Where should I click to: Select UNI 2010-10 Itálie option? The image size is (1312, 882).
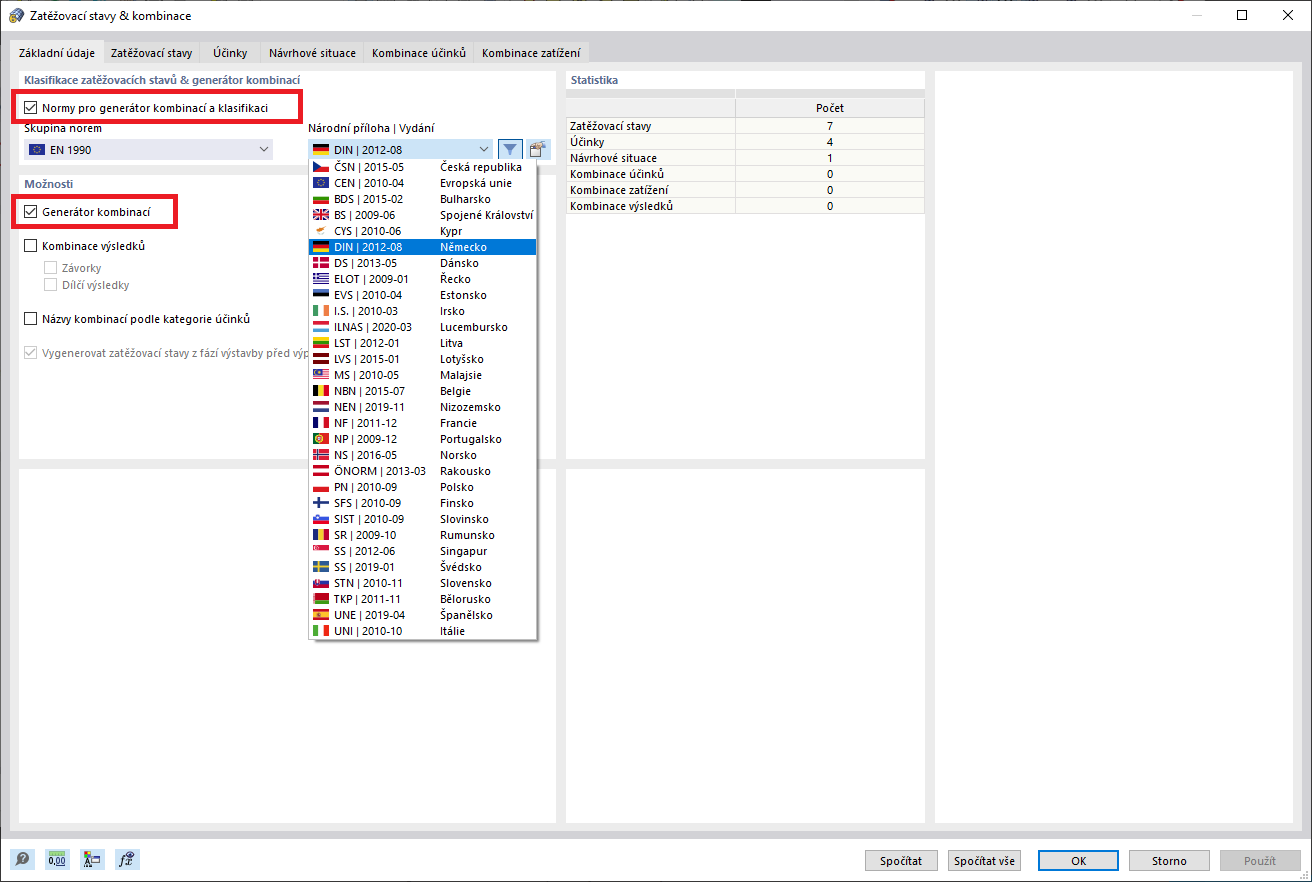[423, 631]
